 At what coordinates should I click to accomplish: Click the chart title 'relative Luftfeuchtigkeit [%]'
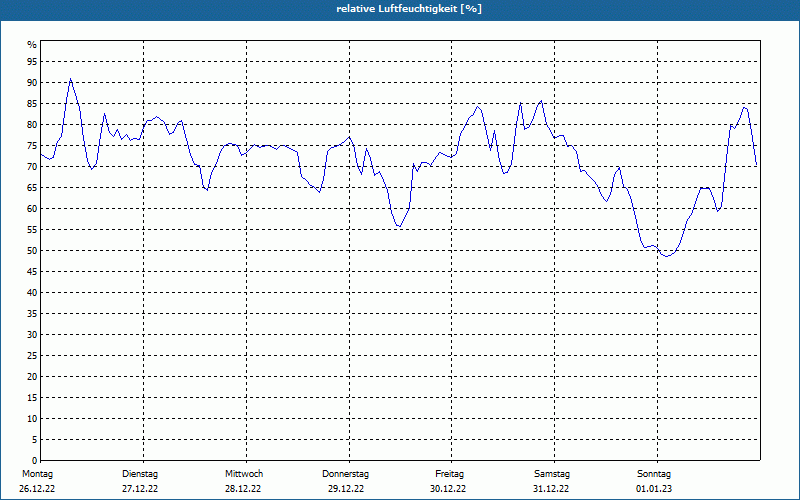pos(409,9)
